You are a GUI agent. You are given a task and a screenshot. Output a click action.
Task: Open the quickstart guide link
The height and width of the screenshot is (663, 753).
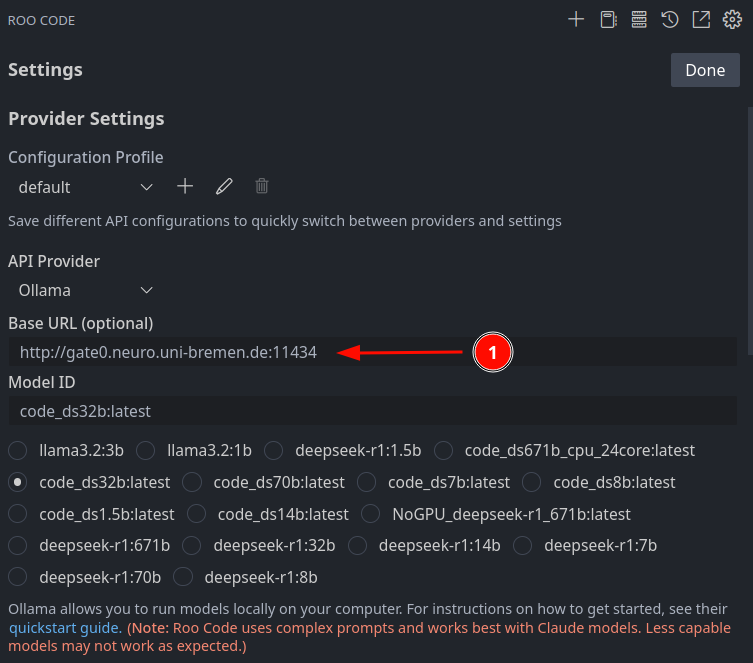click(65, 628)
